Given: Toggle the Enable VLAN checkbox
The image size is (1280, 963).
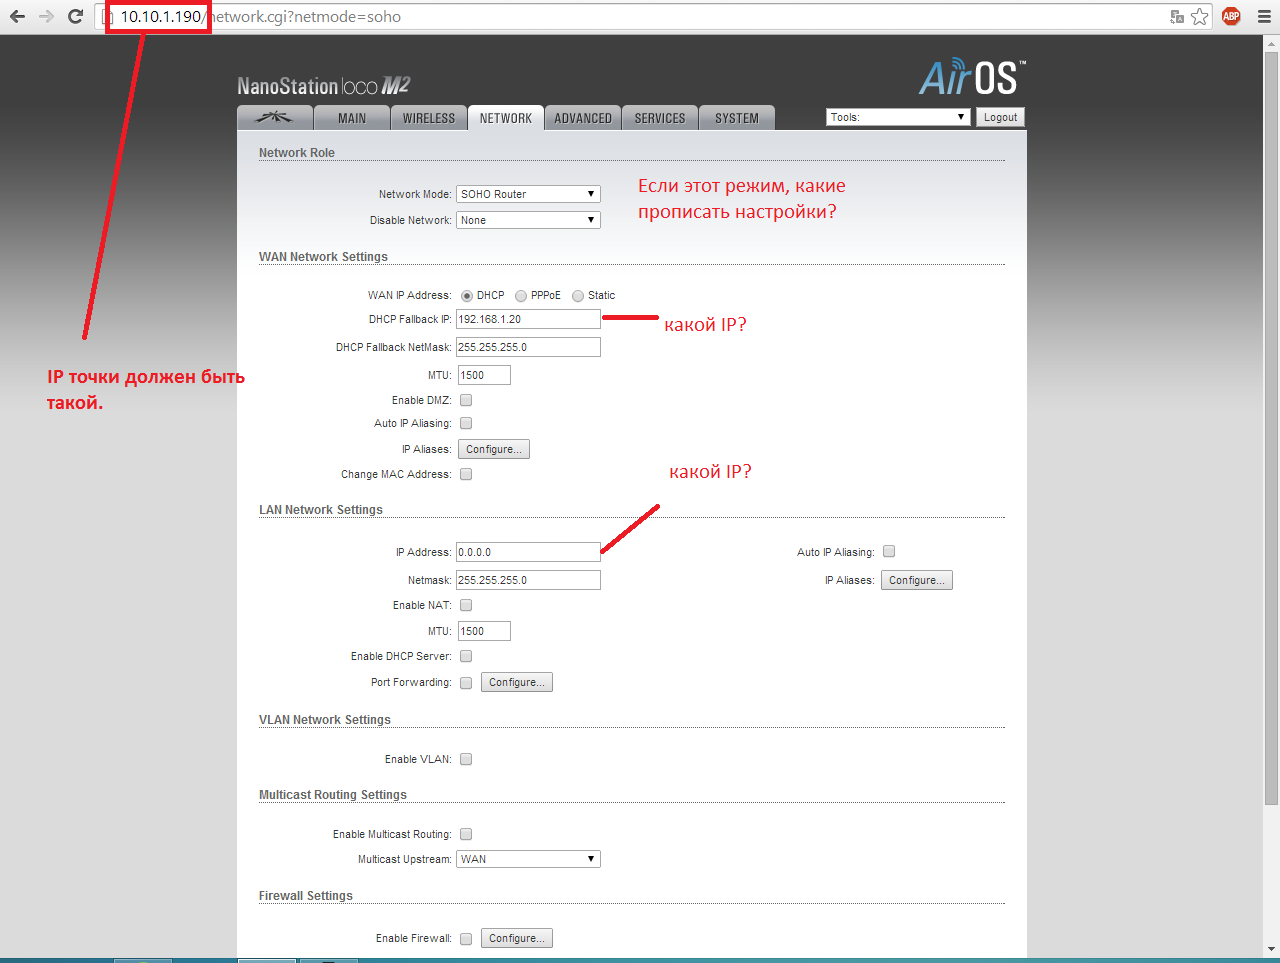Looking at the screenshot, I should click(466, 759).
